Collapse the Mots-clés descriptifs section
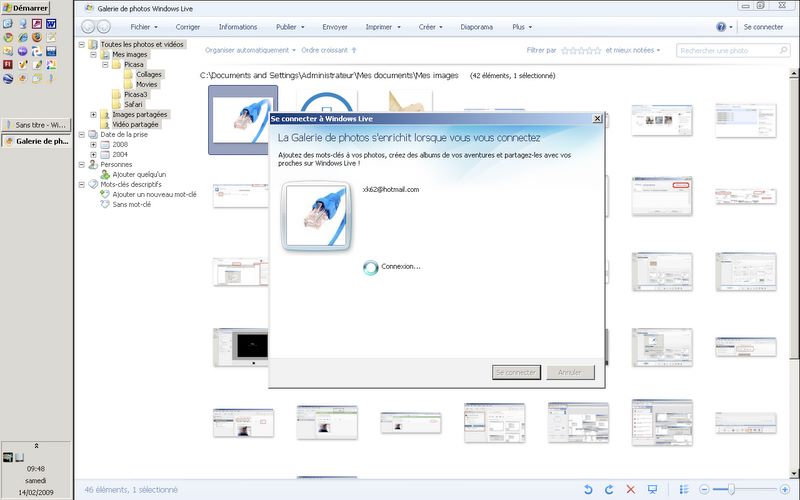The height and width of the screenshot is (500, 800). click(82, 185)
